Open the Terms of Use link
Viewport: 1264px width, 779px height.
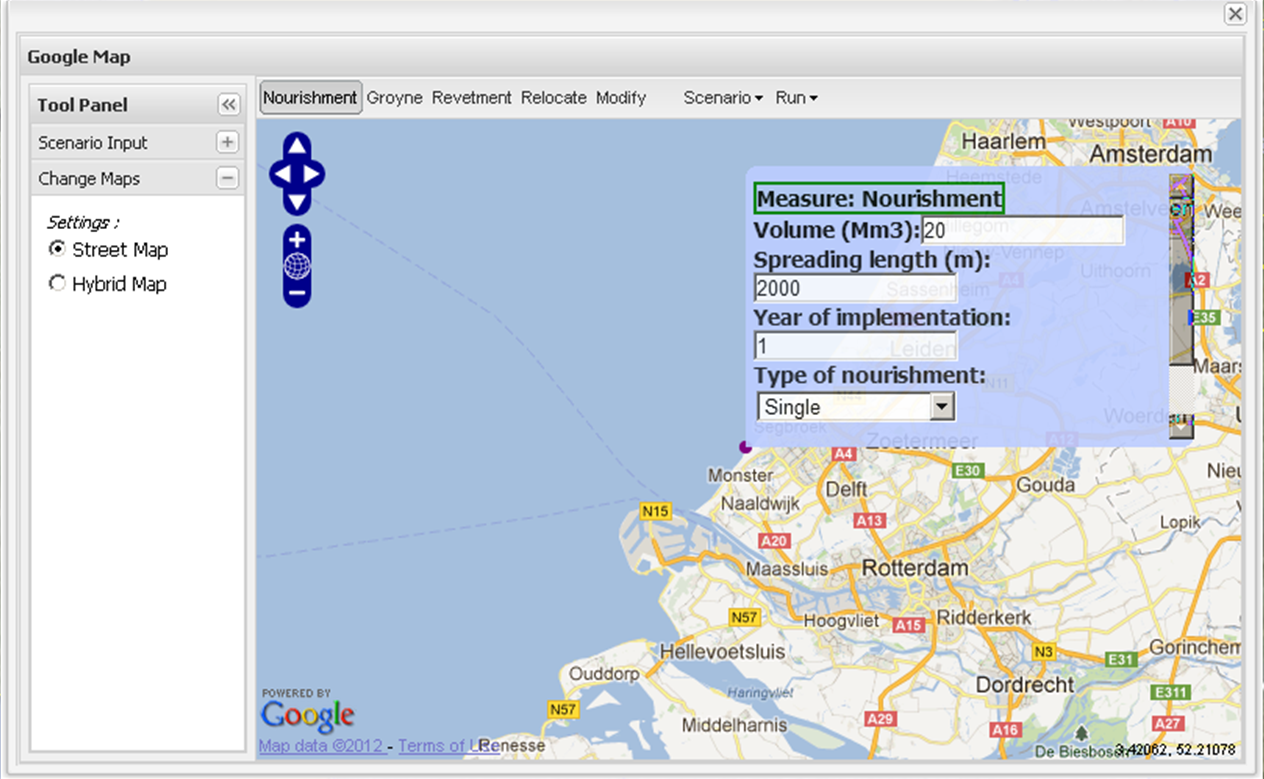pyautogui.click(x=448, y=745)
